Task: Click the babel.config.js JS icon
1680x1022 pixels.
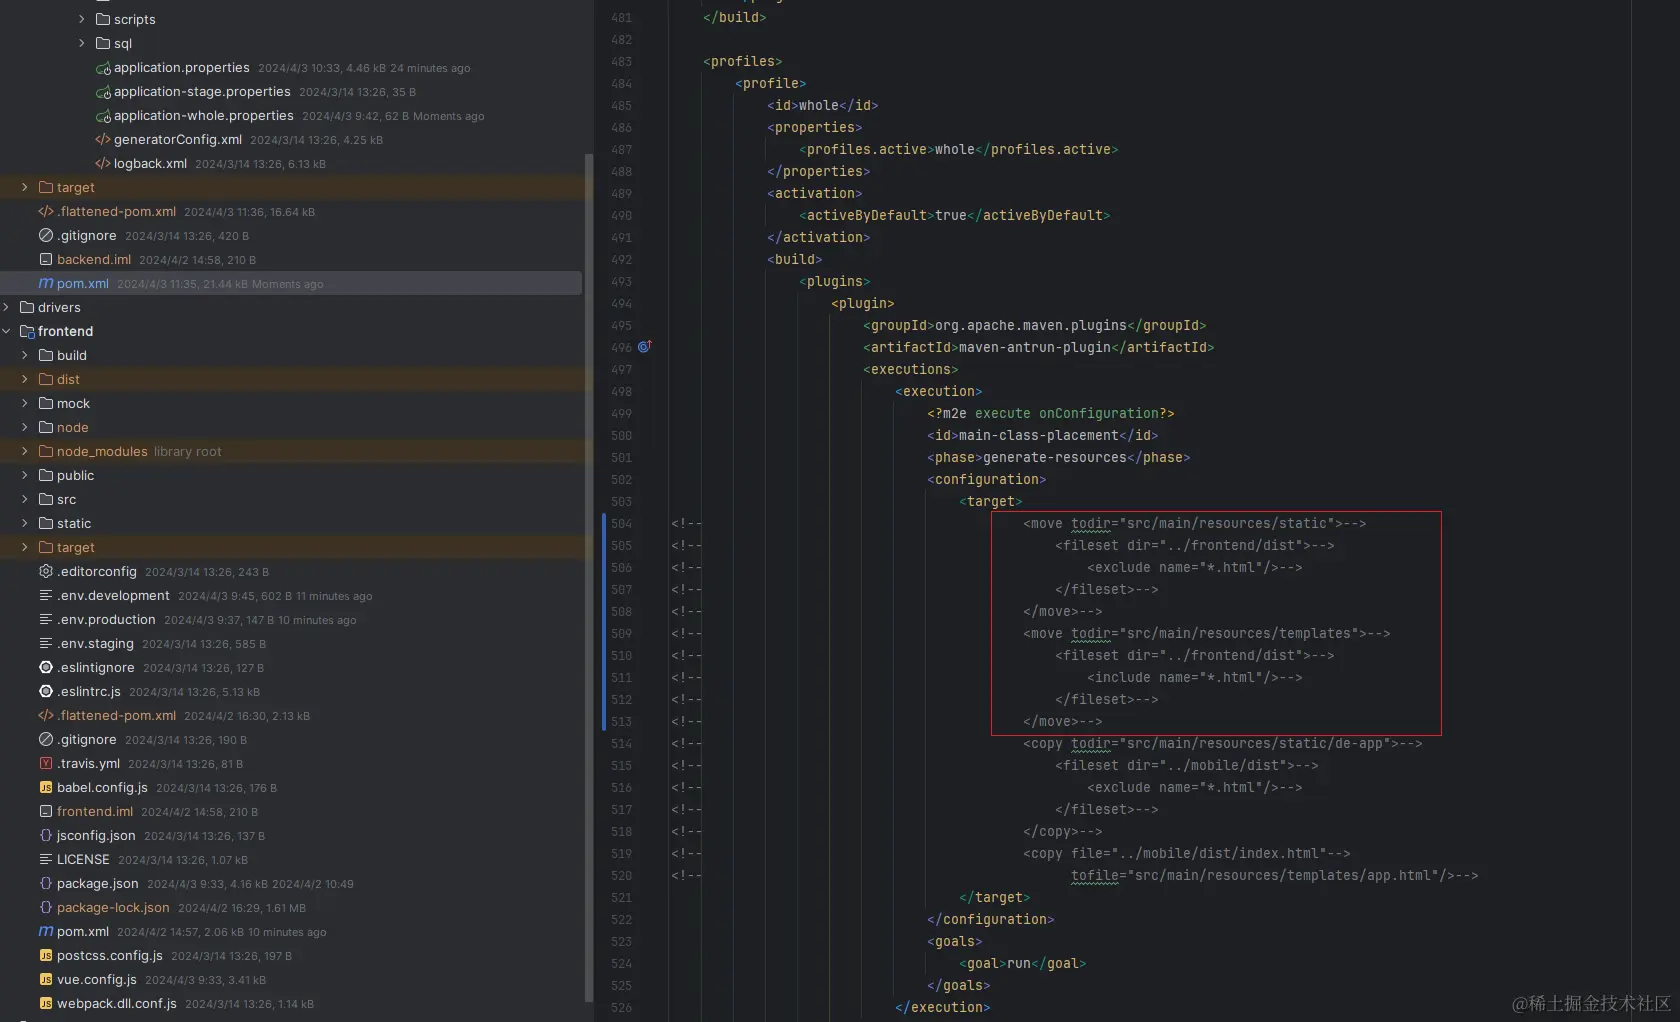Action: click(46, 788)
